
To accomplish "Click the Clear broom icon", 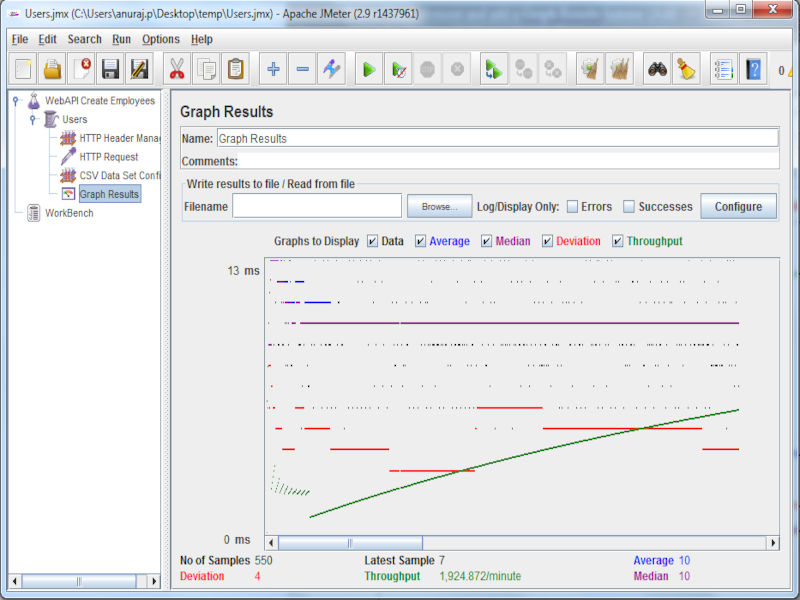I will 590,68.
